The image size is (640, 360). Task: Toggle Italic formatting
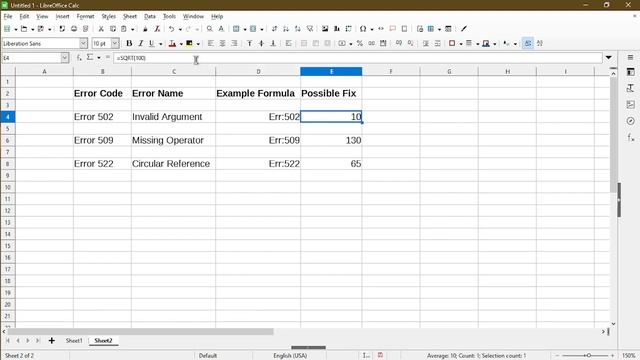(141, 43)
